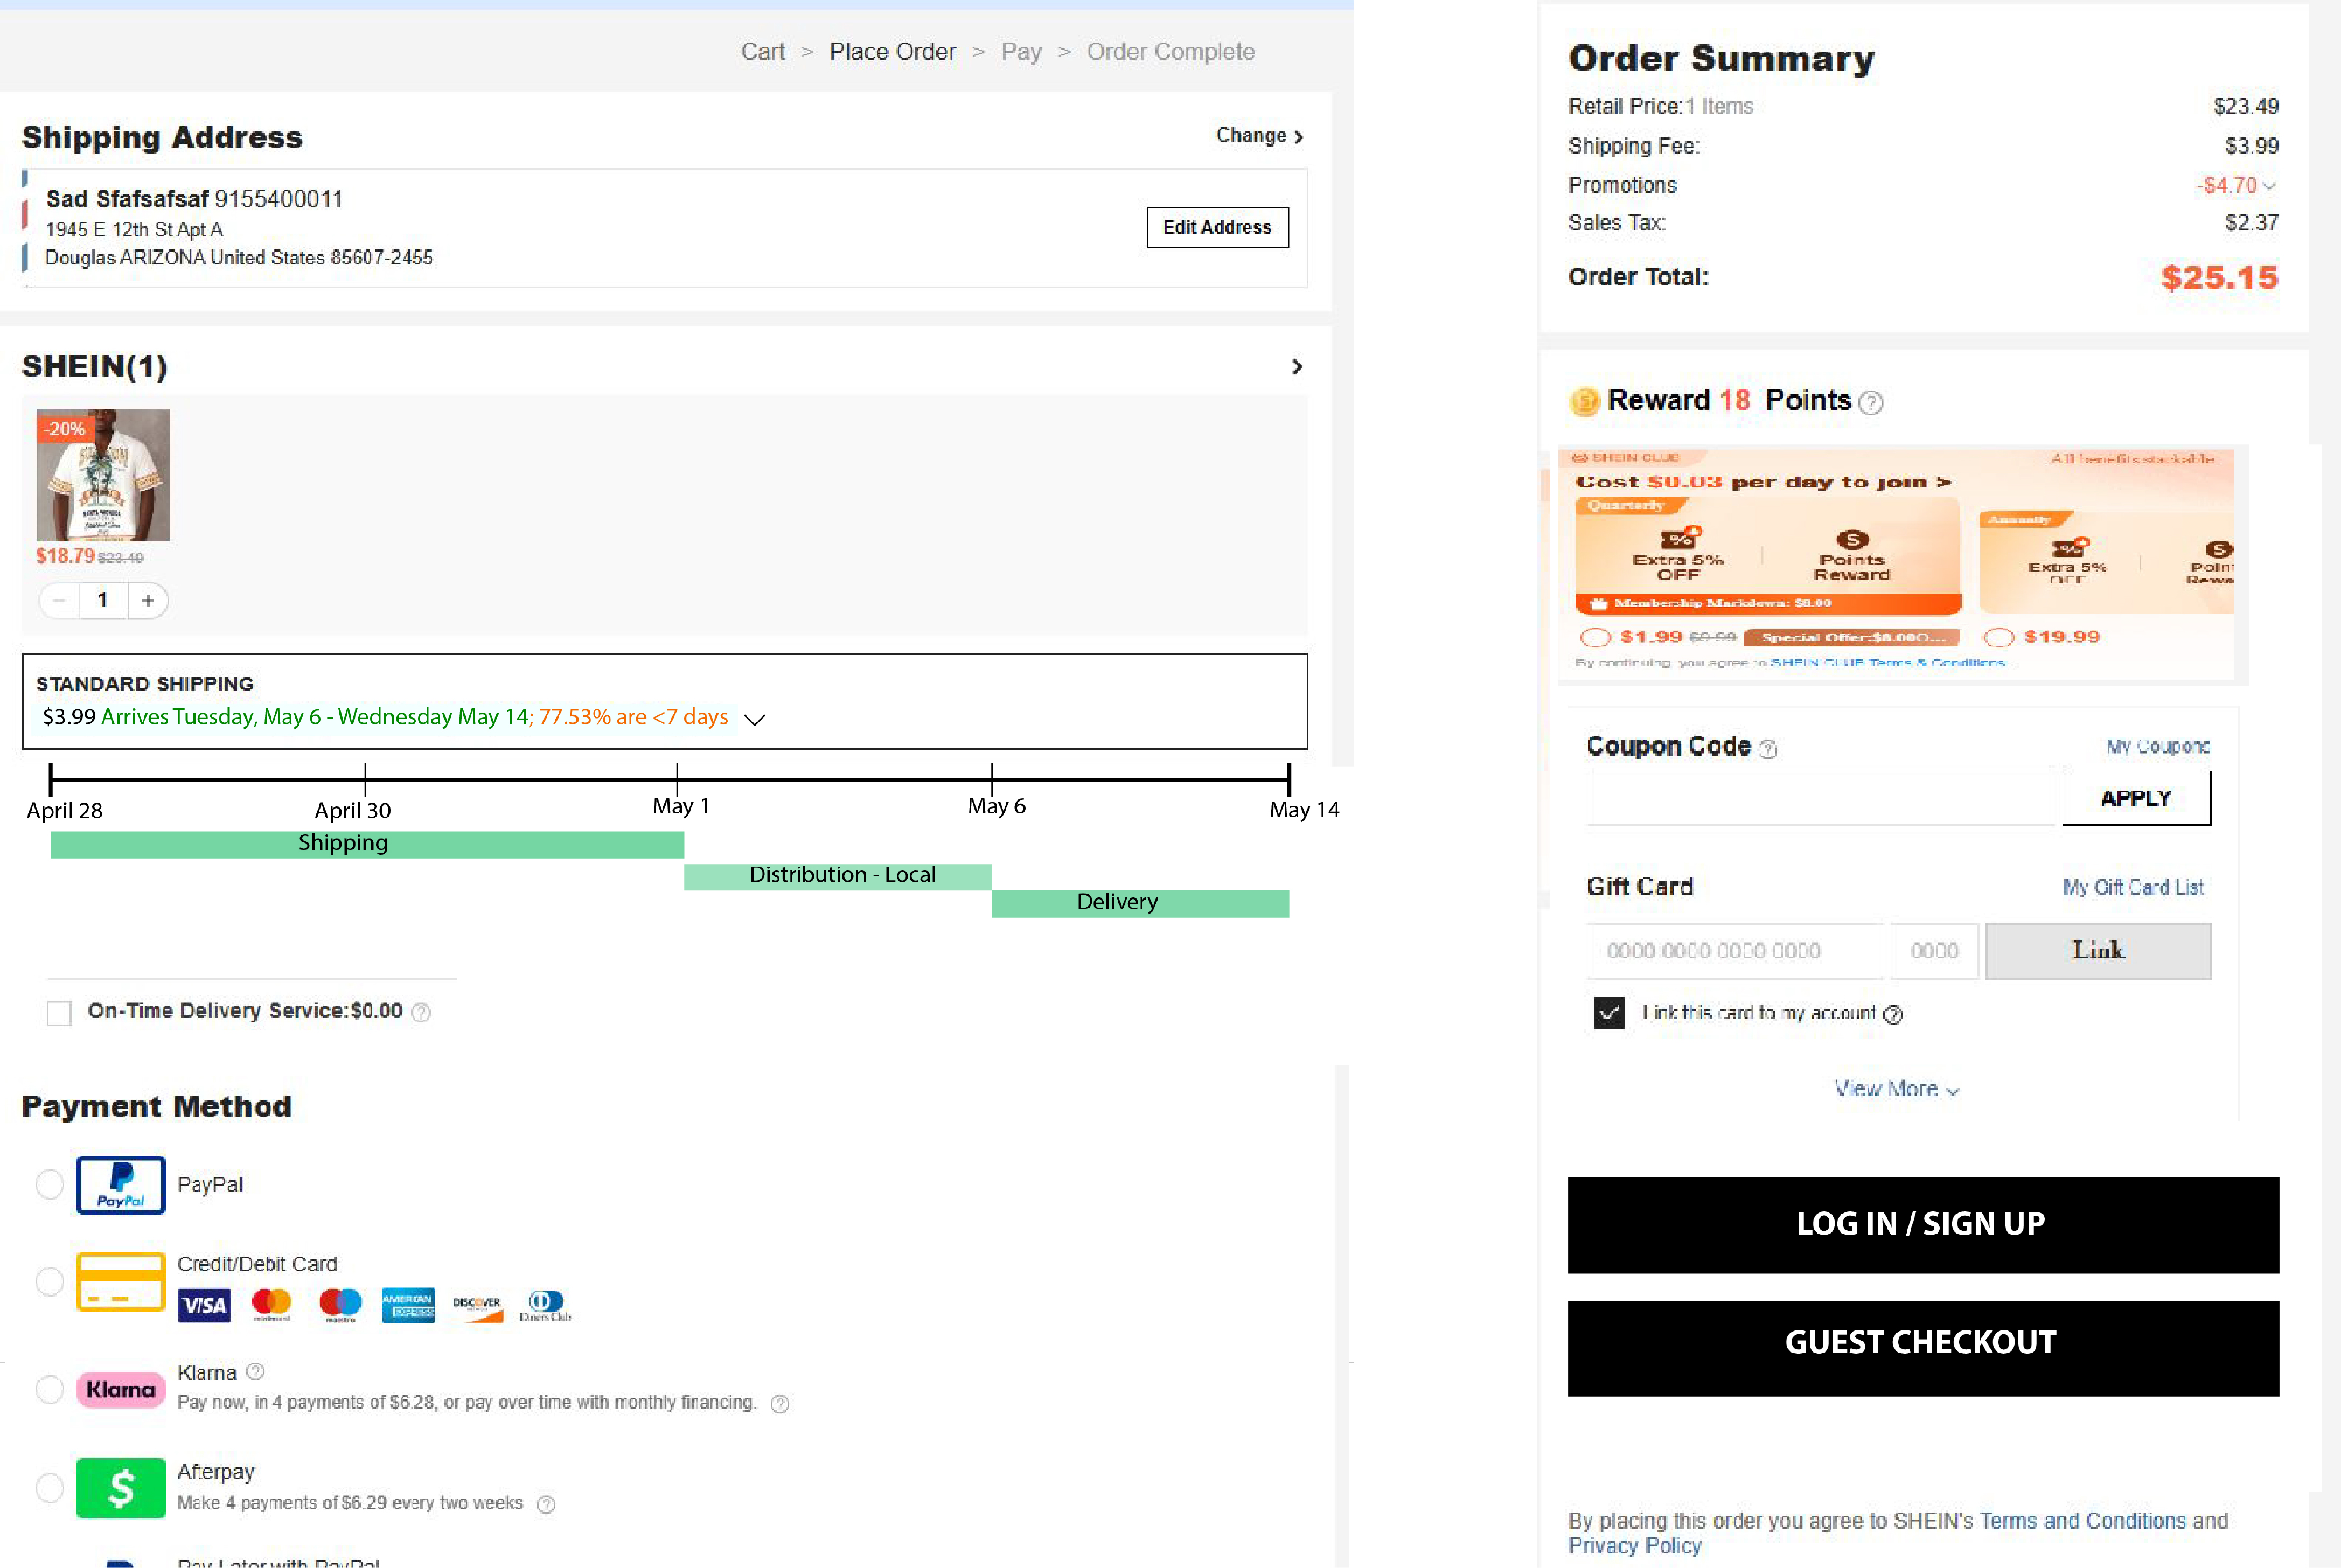Image resolution: width=2341 pixels, height=1568 pixels.
Task: Open My Gift Card List link
Action: (x=2133, y=887)
